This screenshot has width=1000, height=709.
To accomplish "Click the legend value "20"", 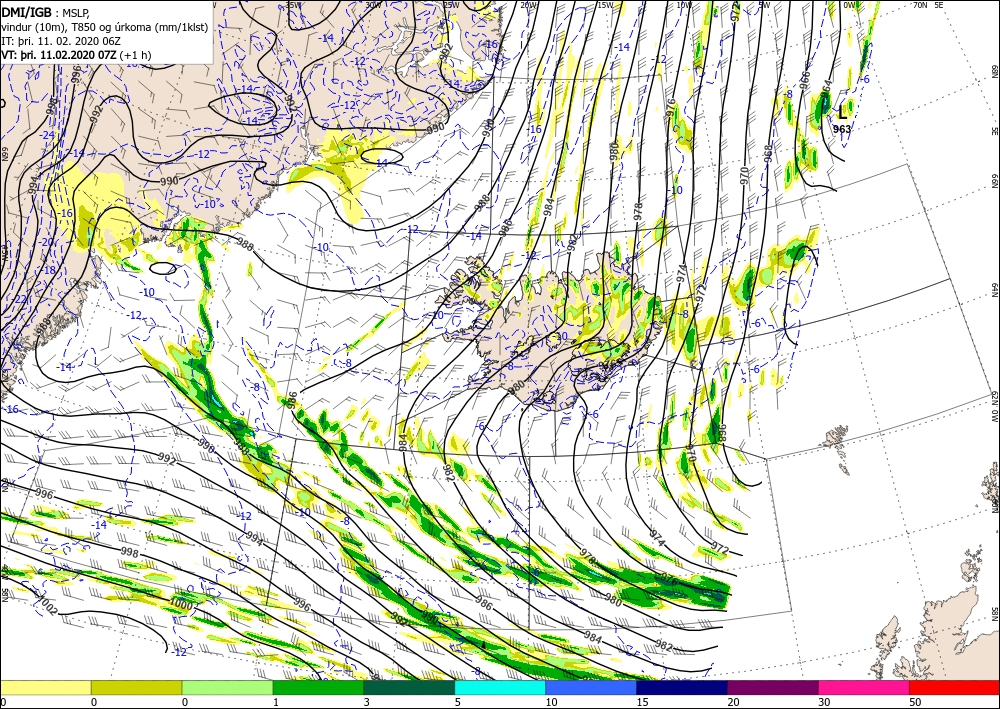I will click(x=733, y=702).
